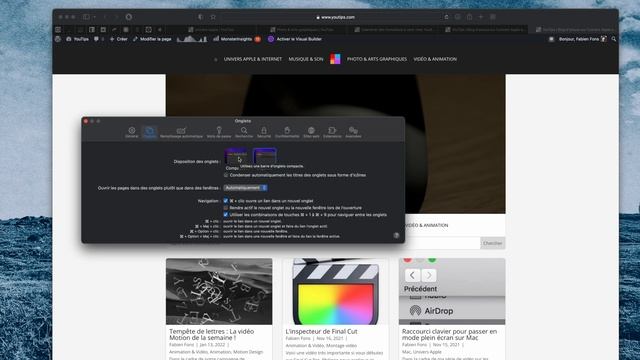
Task: Click the Chercher search button
Action: click(x=493, y=243)
